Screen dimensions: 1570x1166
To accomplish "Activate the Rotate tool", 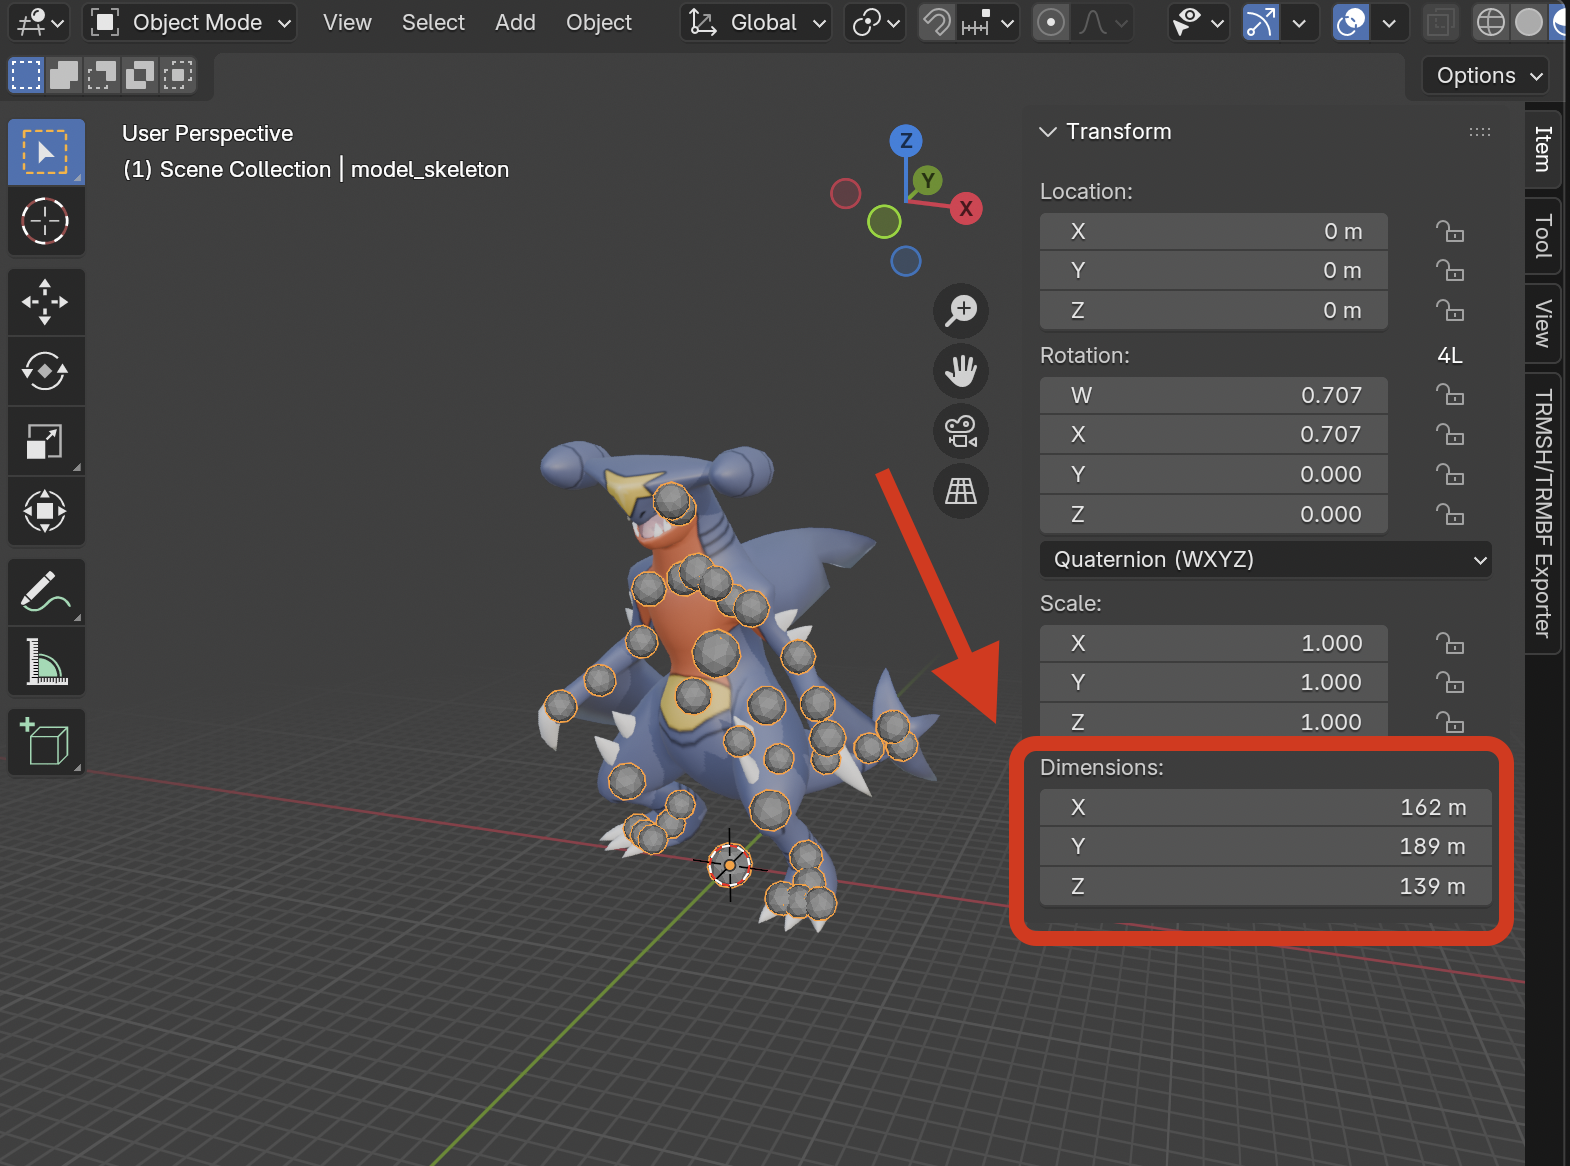I will click(x=46, y=372).
